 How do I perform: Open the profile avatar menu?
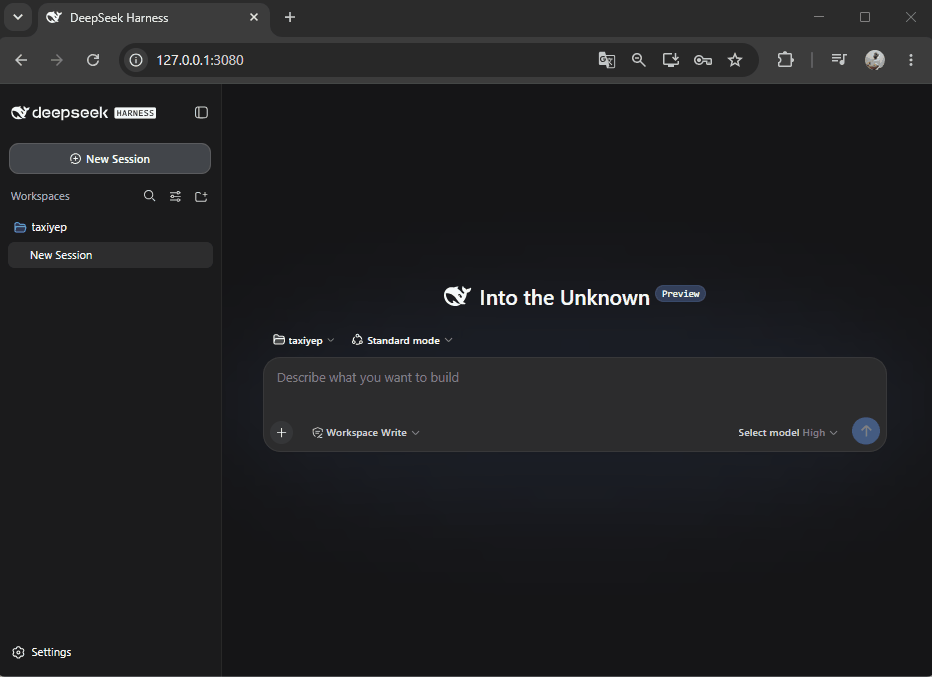(874, 59)
